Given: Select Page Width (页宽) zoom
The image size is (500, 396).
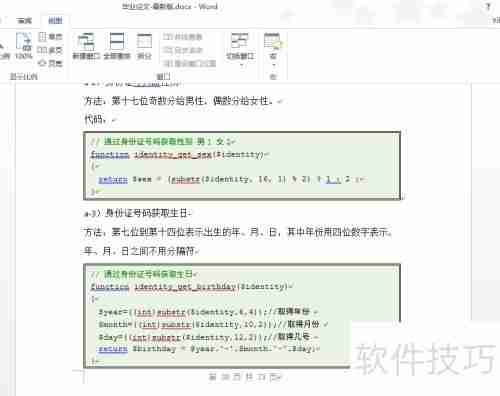Looking at the screenshot, I should (50, 63).
